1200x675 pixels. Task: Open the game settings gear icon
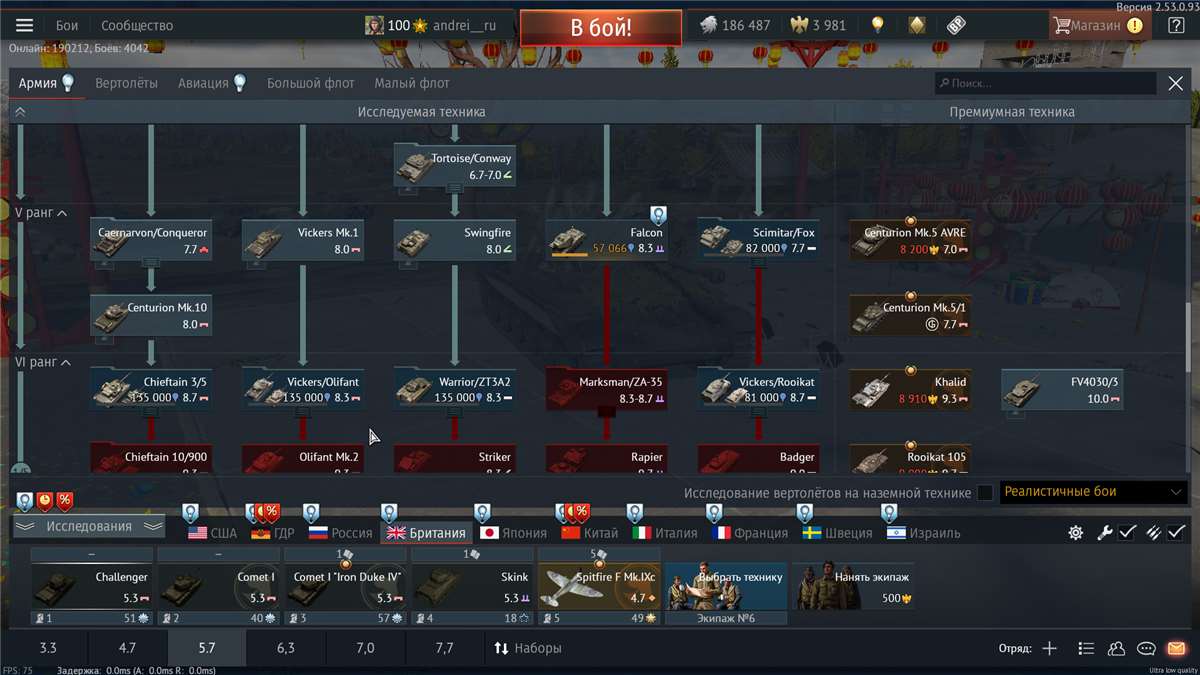pos(1075,533)
